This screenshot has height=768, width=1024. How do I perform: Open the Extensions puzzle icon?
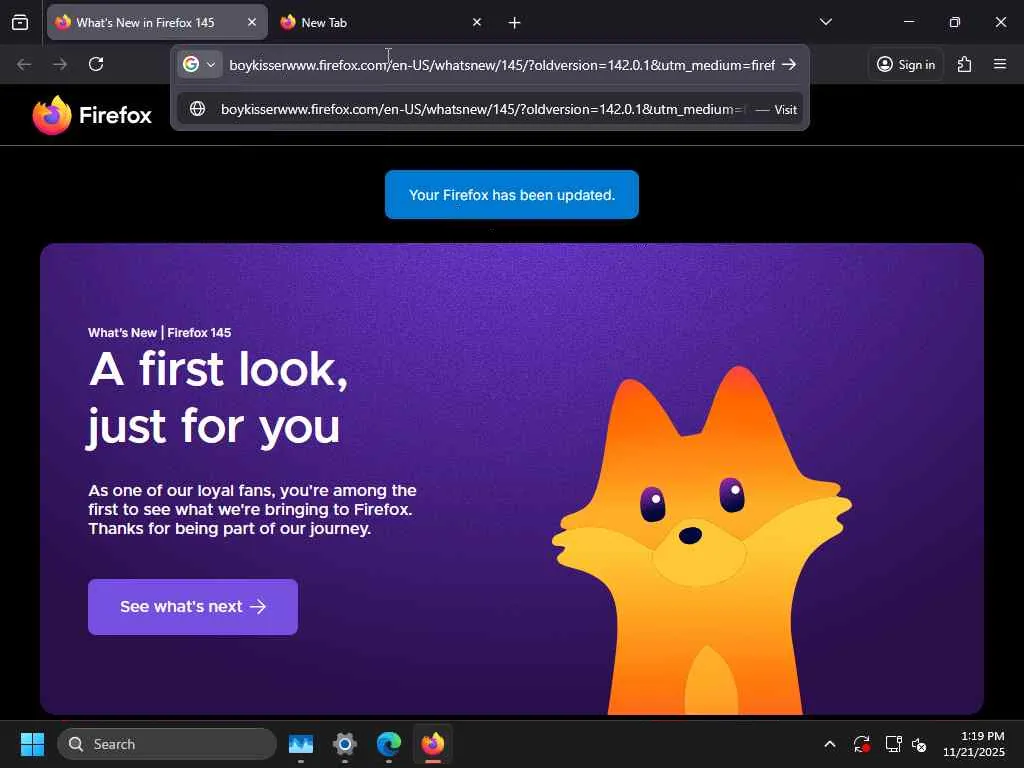pyautogui.click(x=964, y=65)
